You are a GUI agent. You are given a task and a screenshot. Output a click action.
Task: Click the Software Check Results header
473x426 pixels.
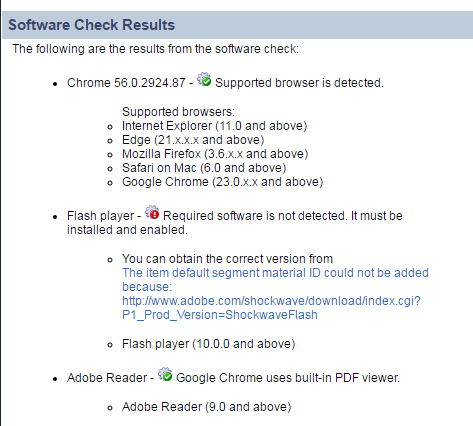point(92,25)
